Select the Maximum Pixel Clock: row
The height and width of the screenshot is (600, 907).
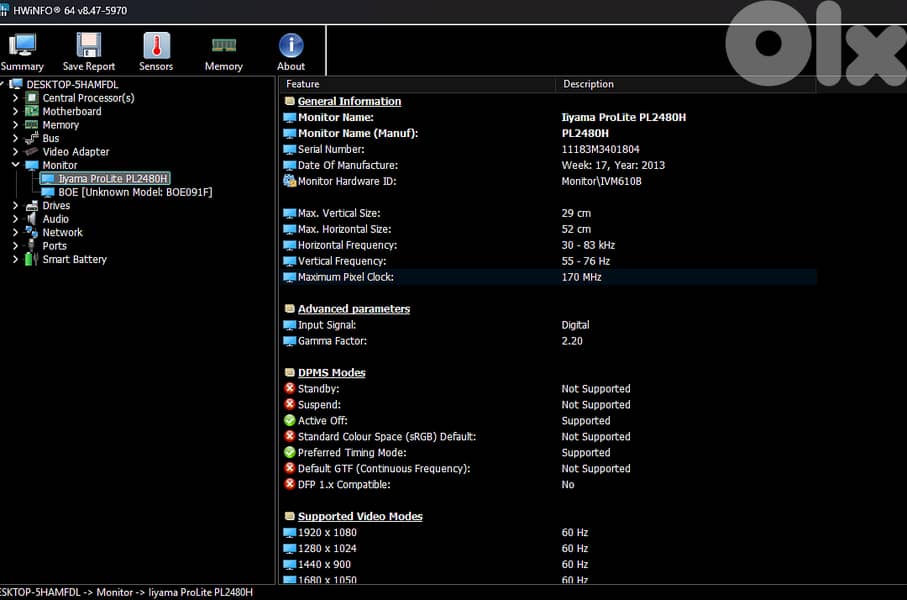pyautogui.click(x=548, y=277)
